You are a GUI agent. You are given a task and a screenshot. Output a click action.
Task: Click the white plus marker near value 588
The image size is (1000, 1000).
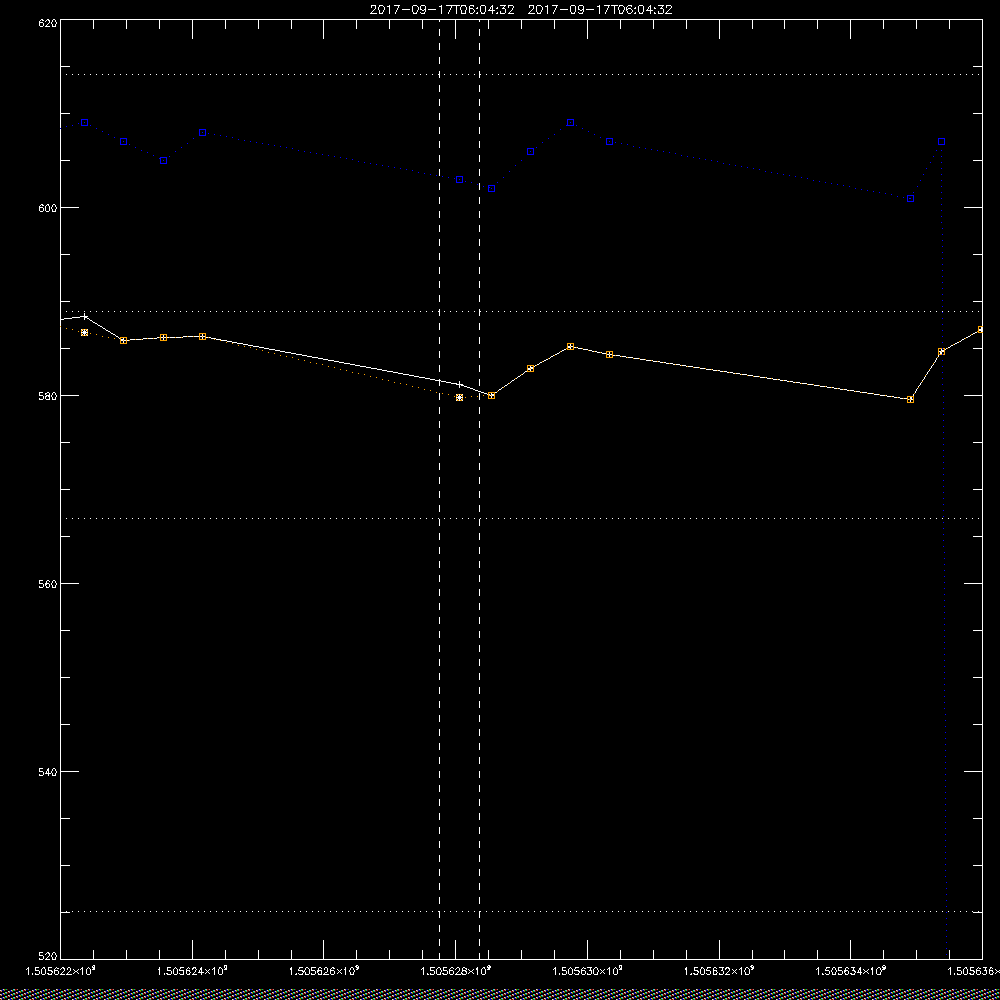pyautogui.click(x=85, y=316)
